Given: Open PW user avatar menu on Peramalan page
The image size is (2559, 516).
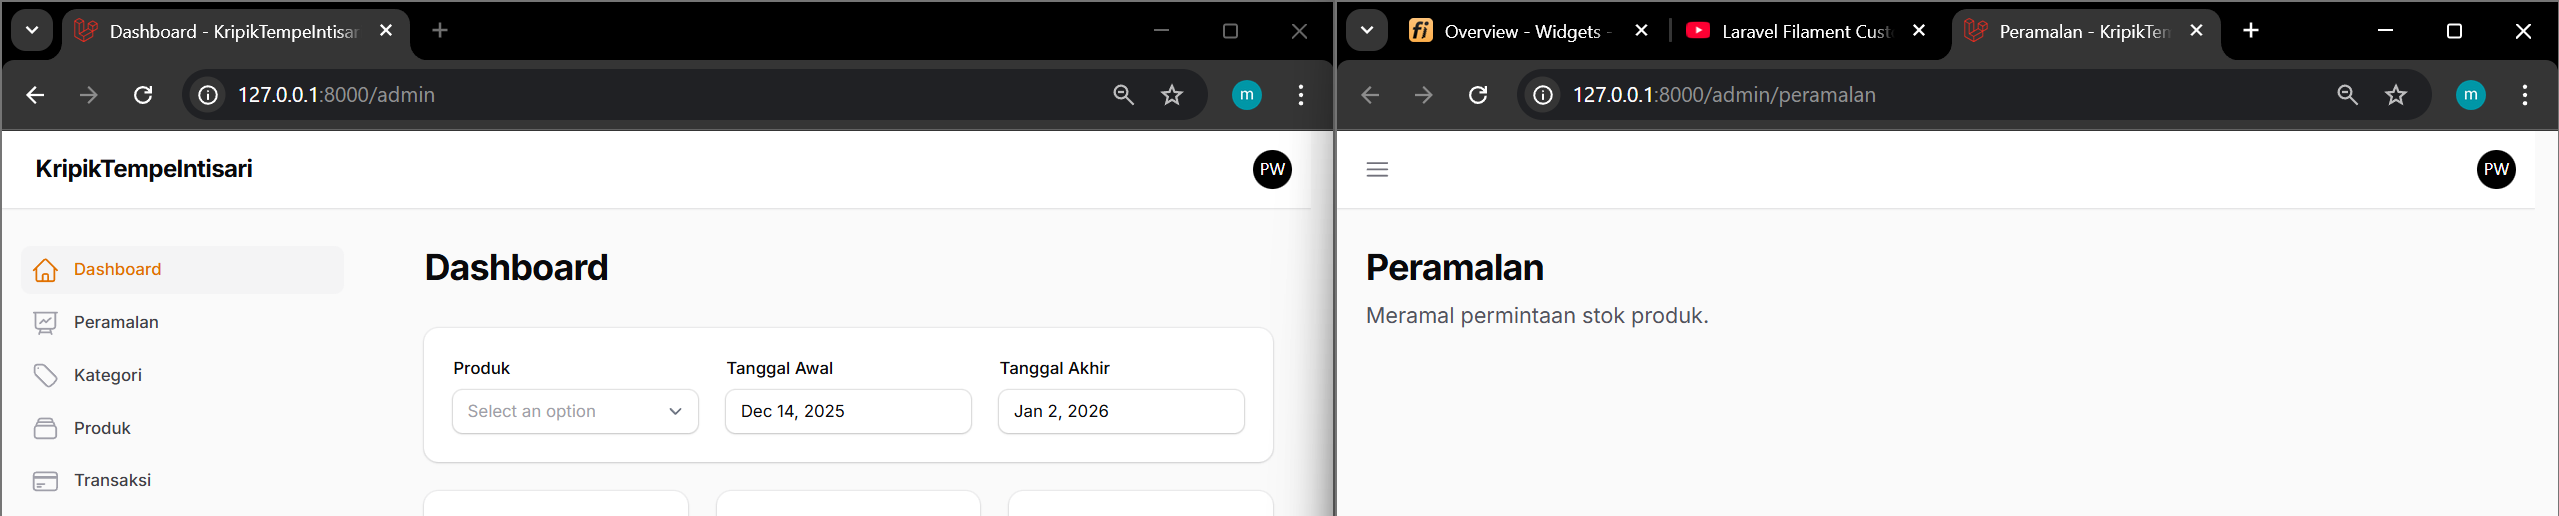Looking at the screenshot, I should (x=2496, y=169).
